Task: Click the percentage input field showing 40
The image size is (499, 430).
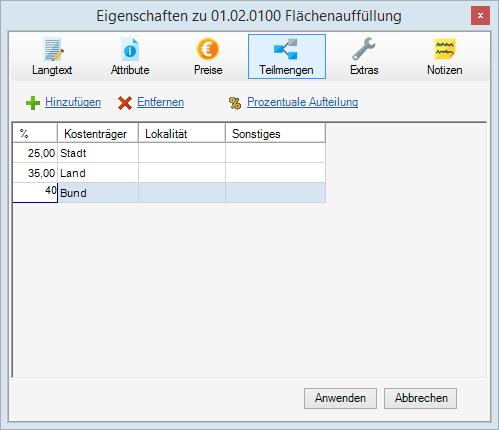Action: pos(35,192)
